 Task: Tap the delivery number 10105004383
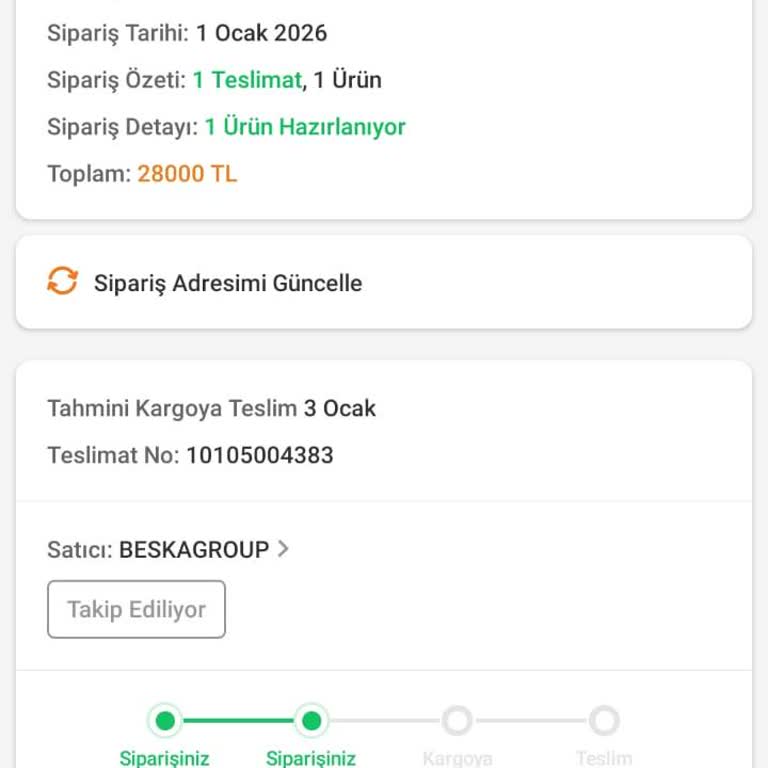click(259, 456)
